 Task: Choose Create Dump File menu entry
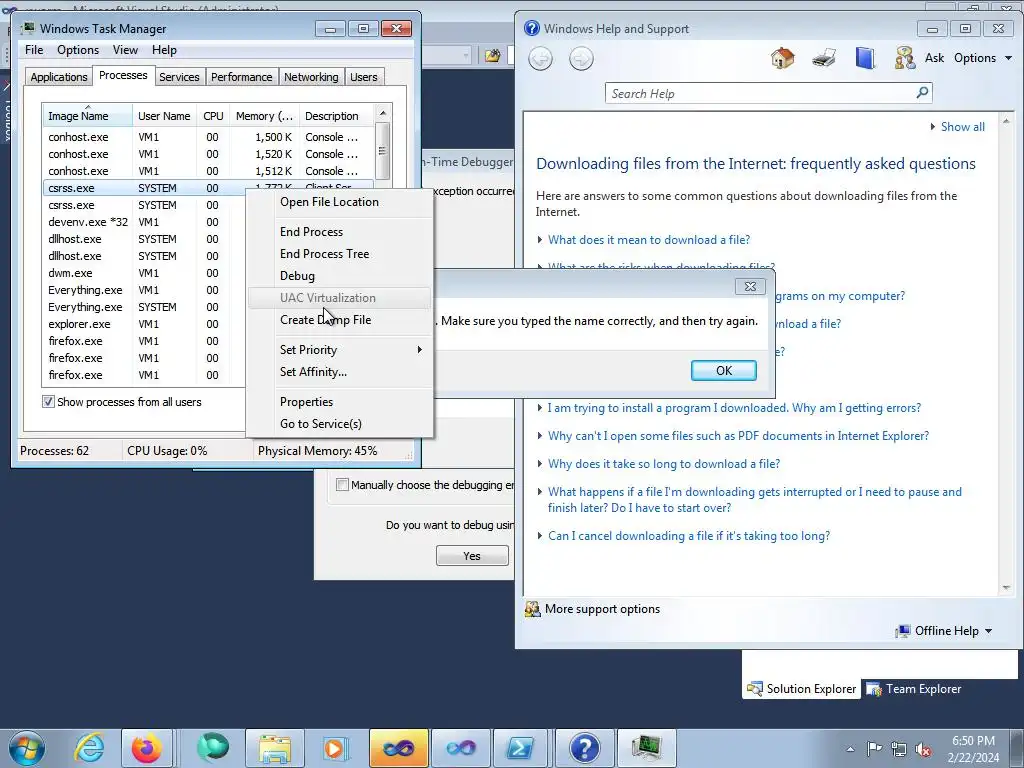pos(340,319)
